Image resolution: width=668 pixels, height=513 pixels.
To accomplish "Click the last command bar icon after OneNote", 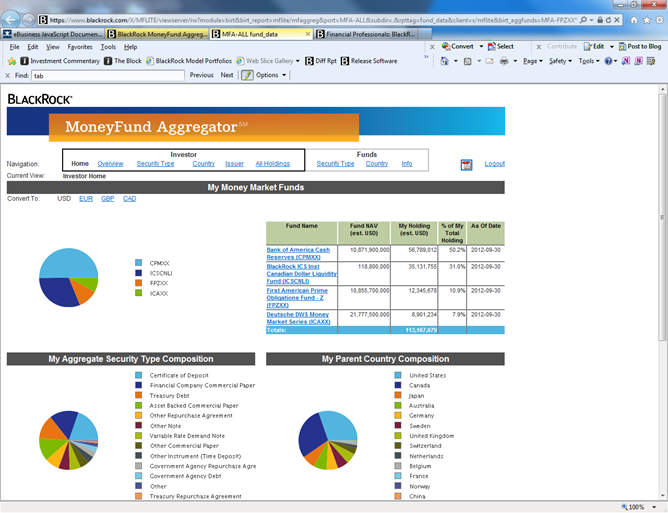I will [x=651, y=61].
